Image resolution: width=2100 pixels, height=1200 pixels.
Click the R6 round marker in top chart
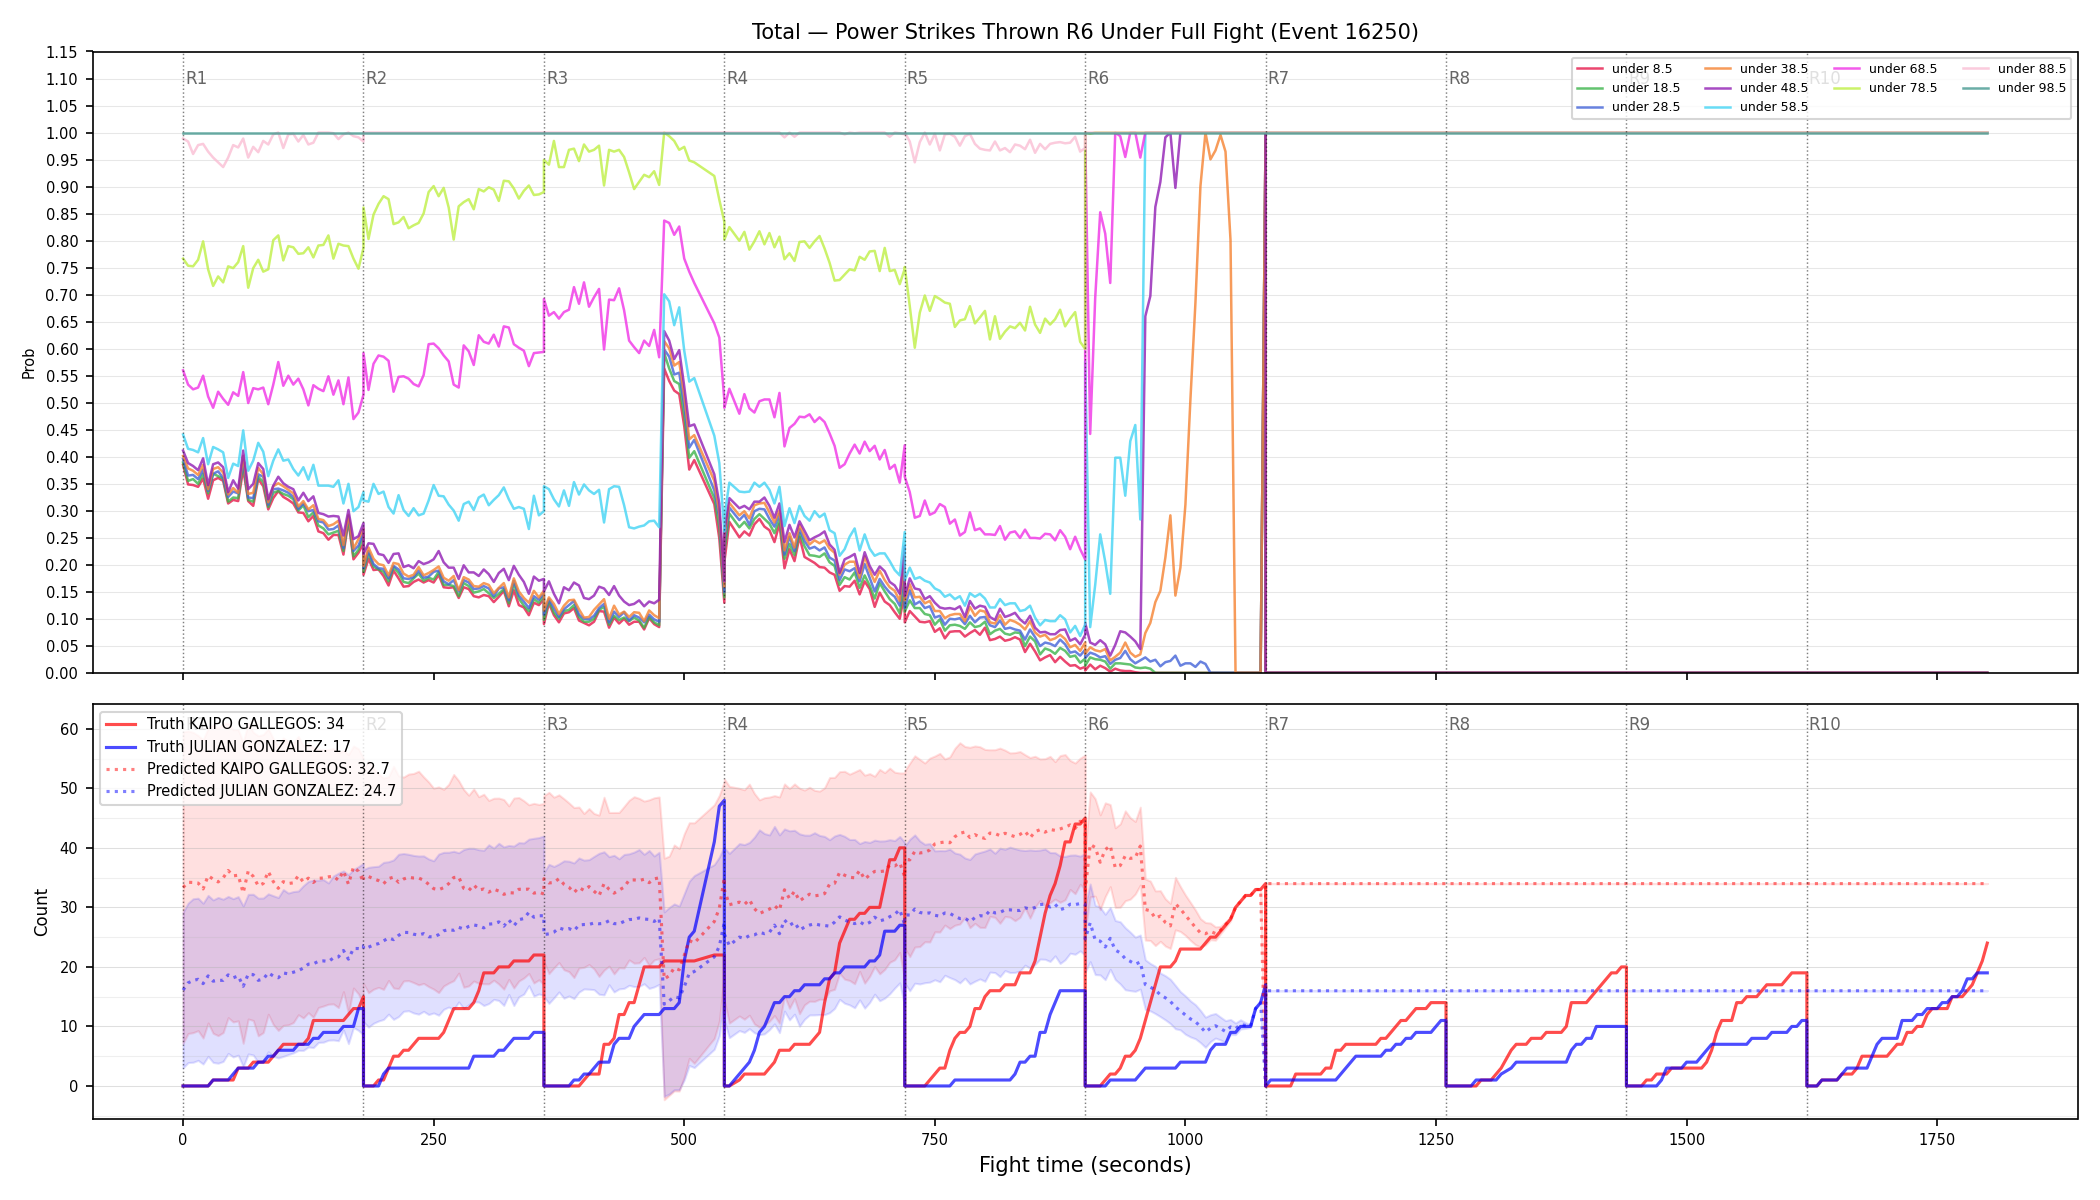click(1098, 78)
